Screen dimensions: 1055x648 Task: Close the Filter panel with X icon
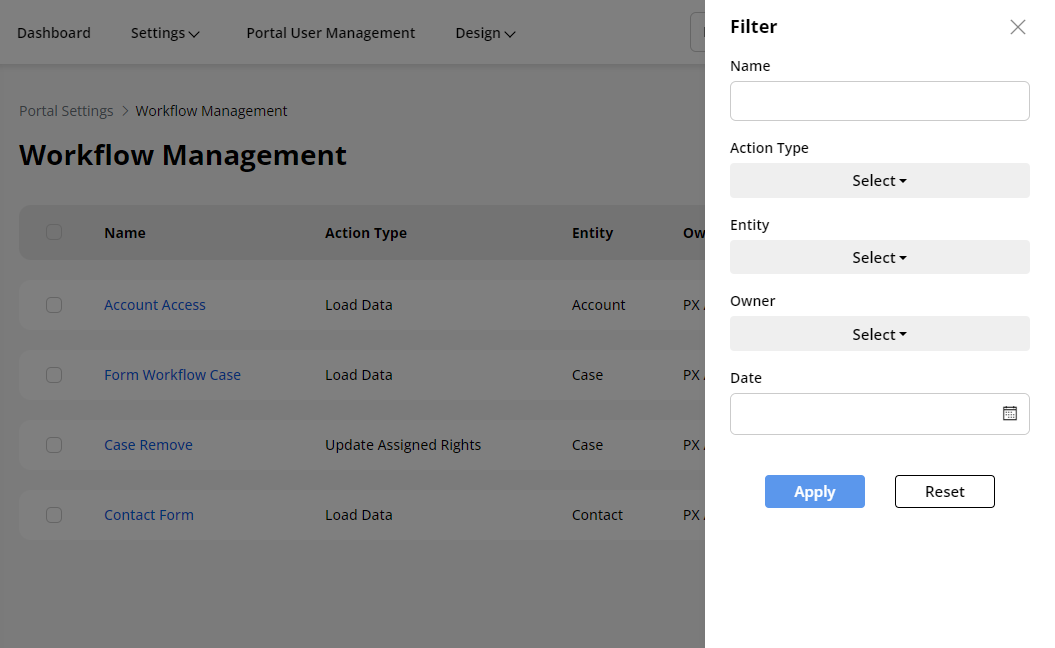[1017, 27]
